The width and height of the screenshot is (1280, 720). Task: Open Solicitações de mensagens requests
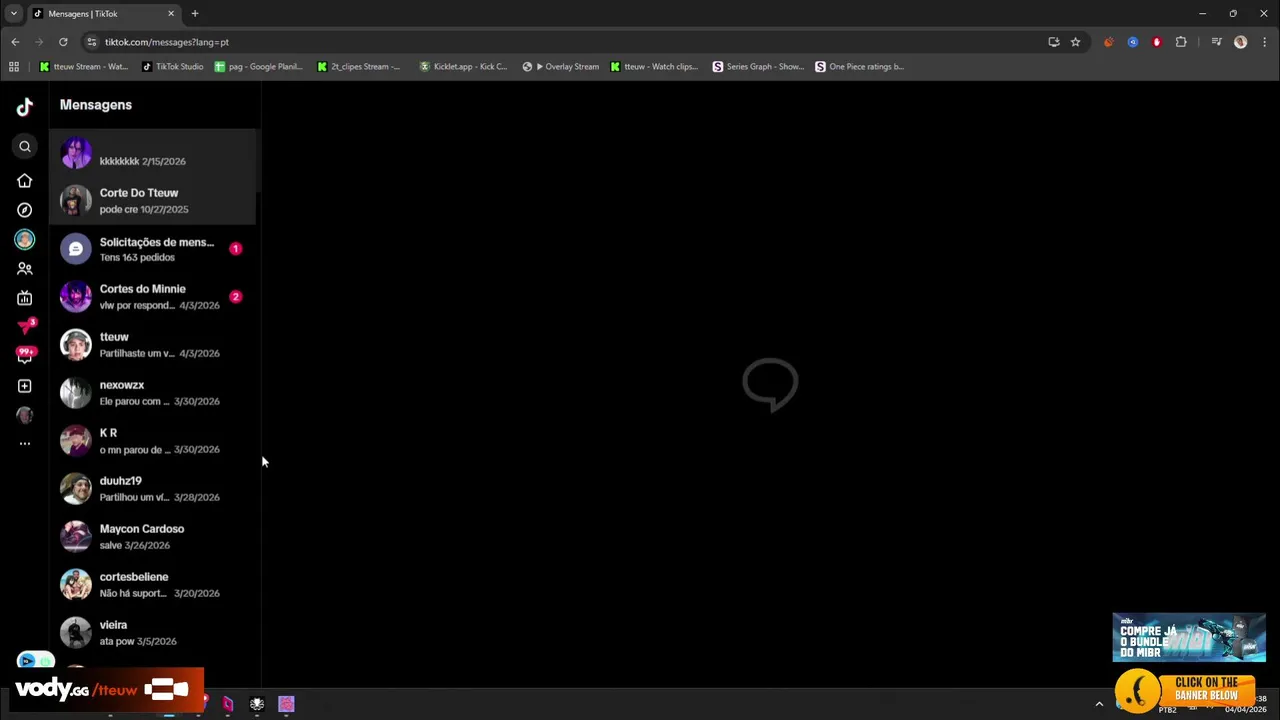click(152, 249)
